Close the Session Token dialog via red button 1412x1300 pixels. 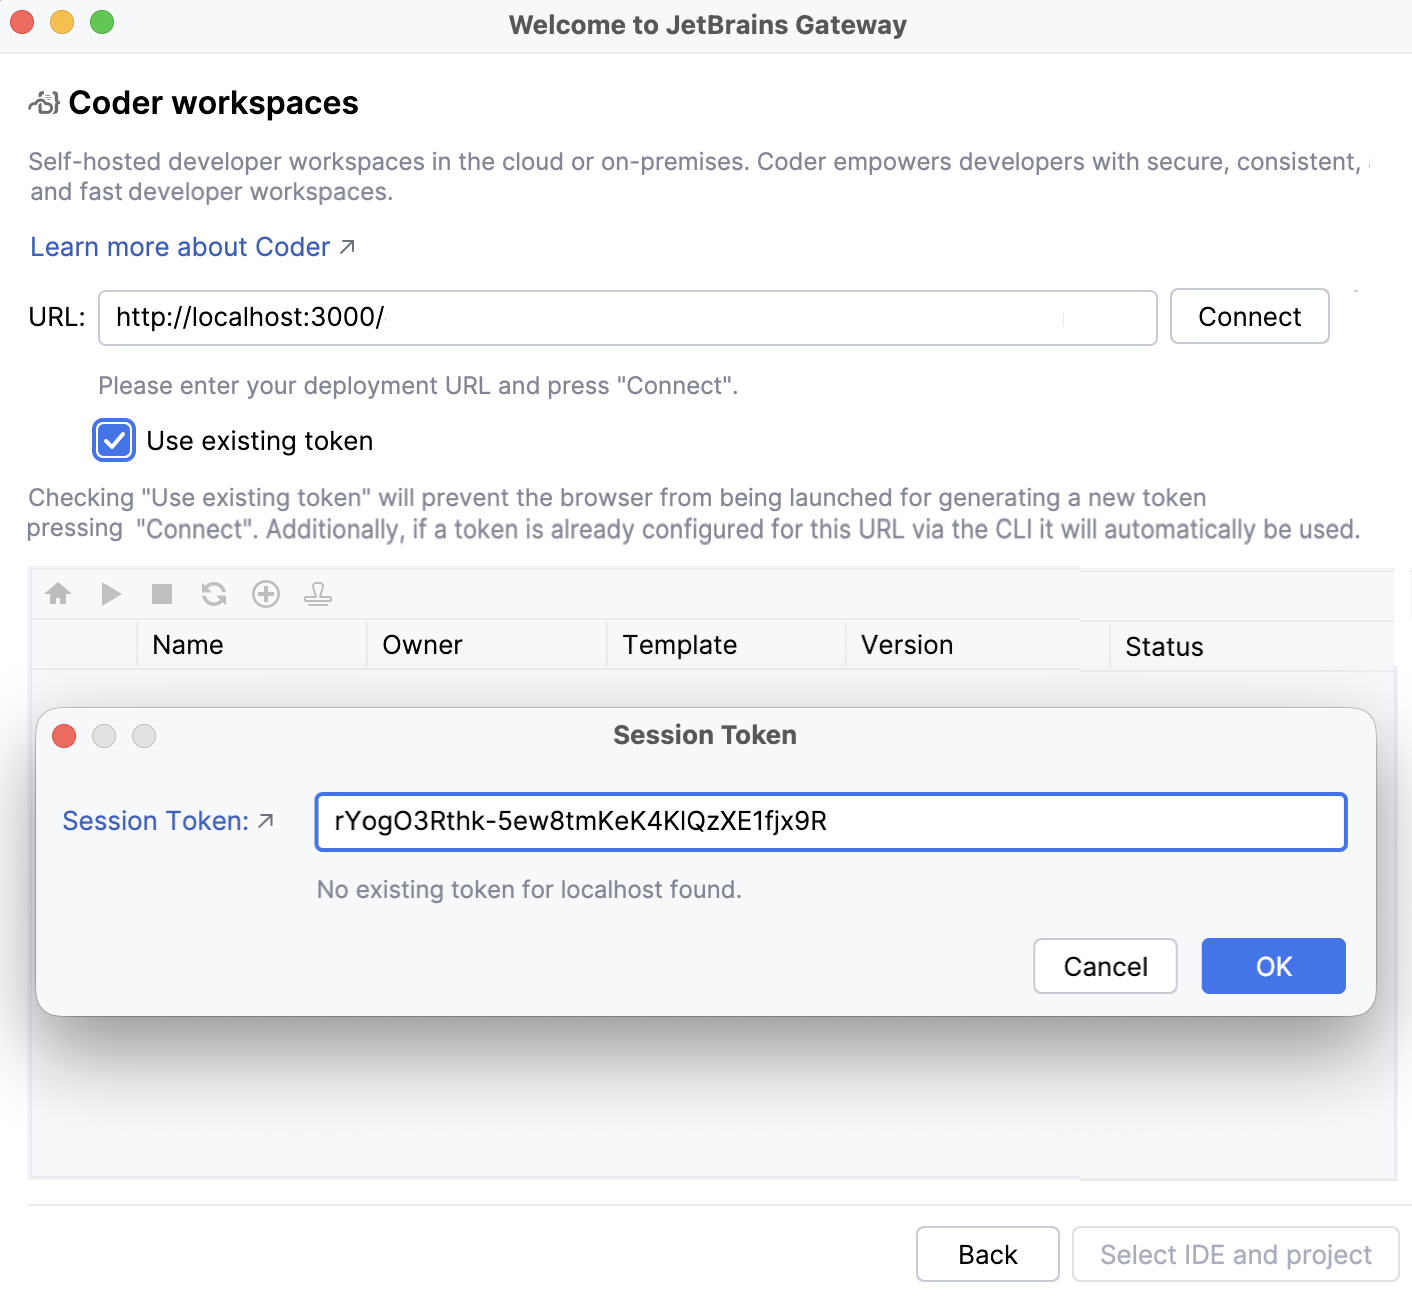pos(64,736)
